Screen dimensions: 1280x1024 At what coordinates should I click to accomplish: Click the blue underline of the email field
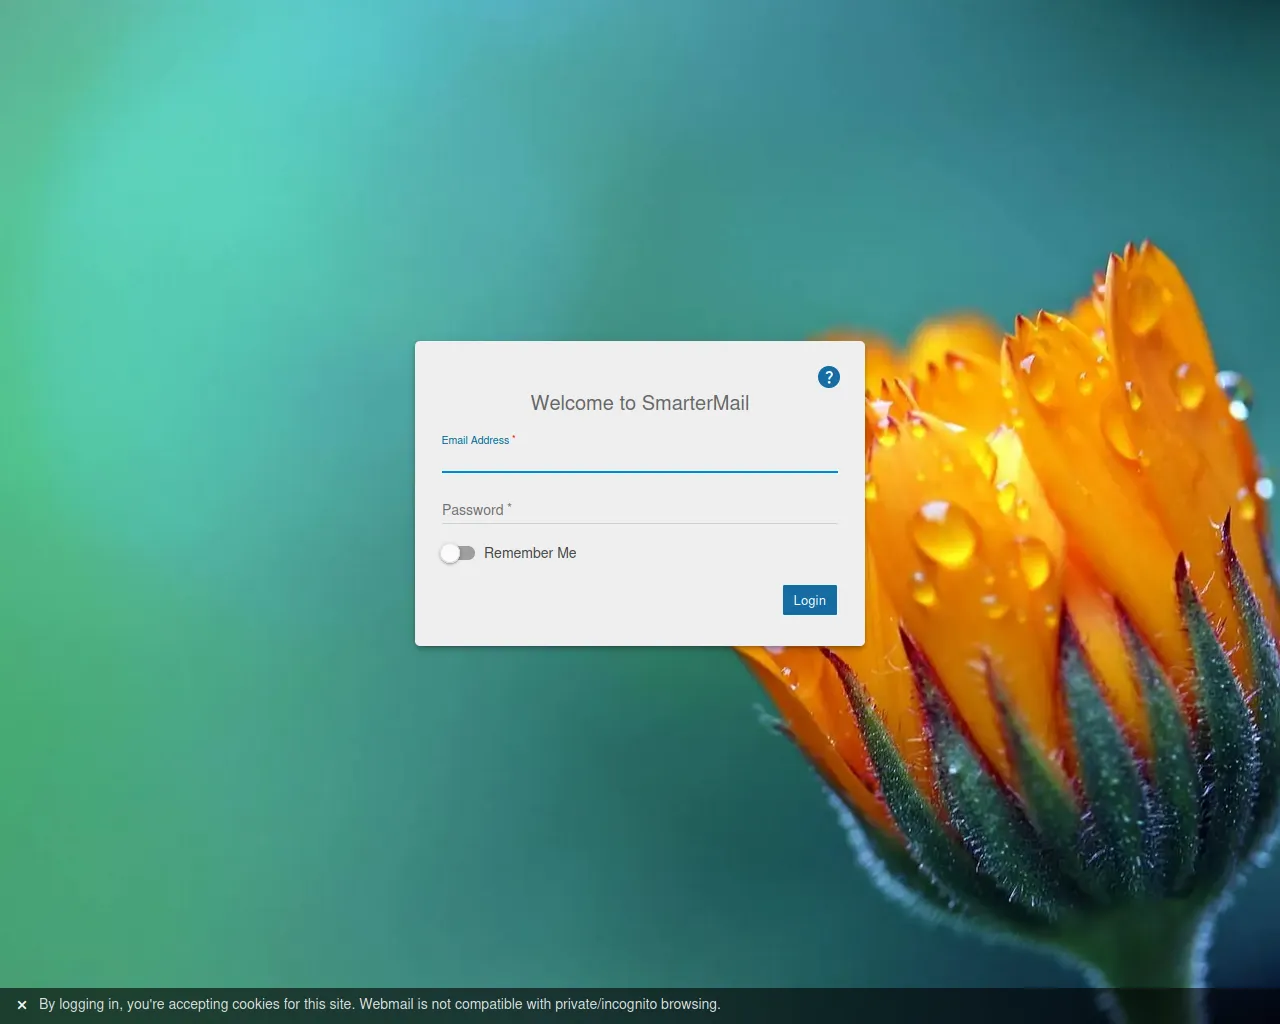click(639, 471)
